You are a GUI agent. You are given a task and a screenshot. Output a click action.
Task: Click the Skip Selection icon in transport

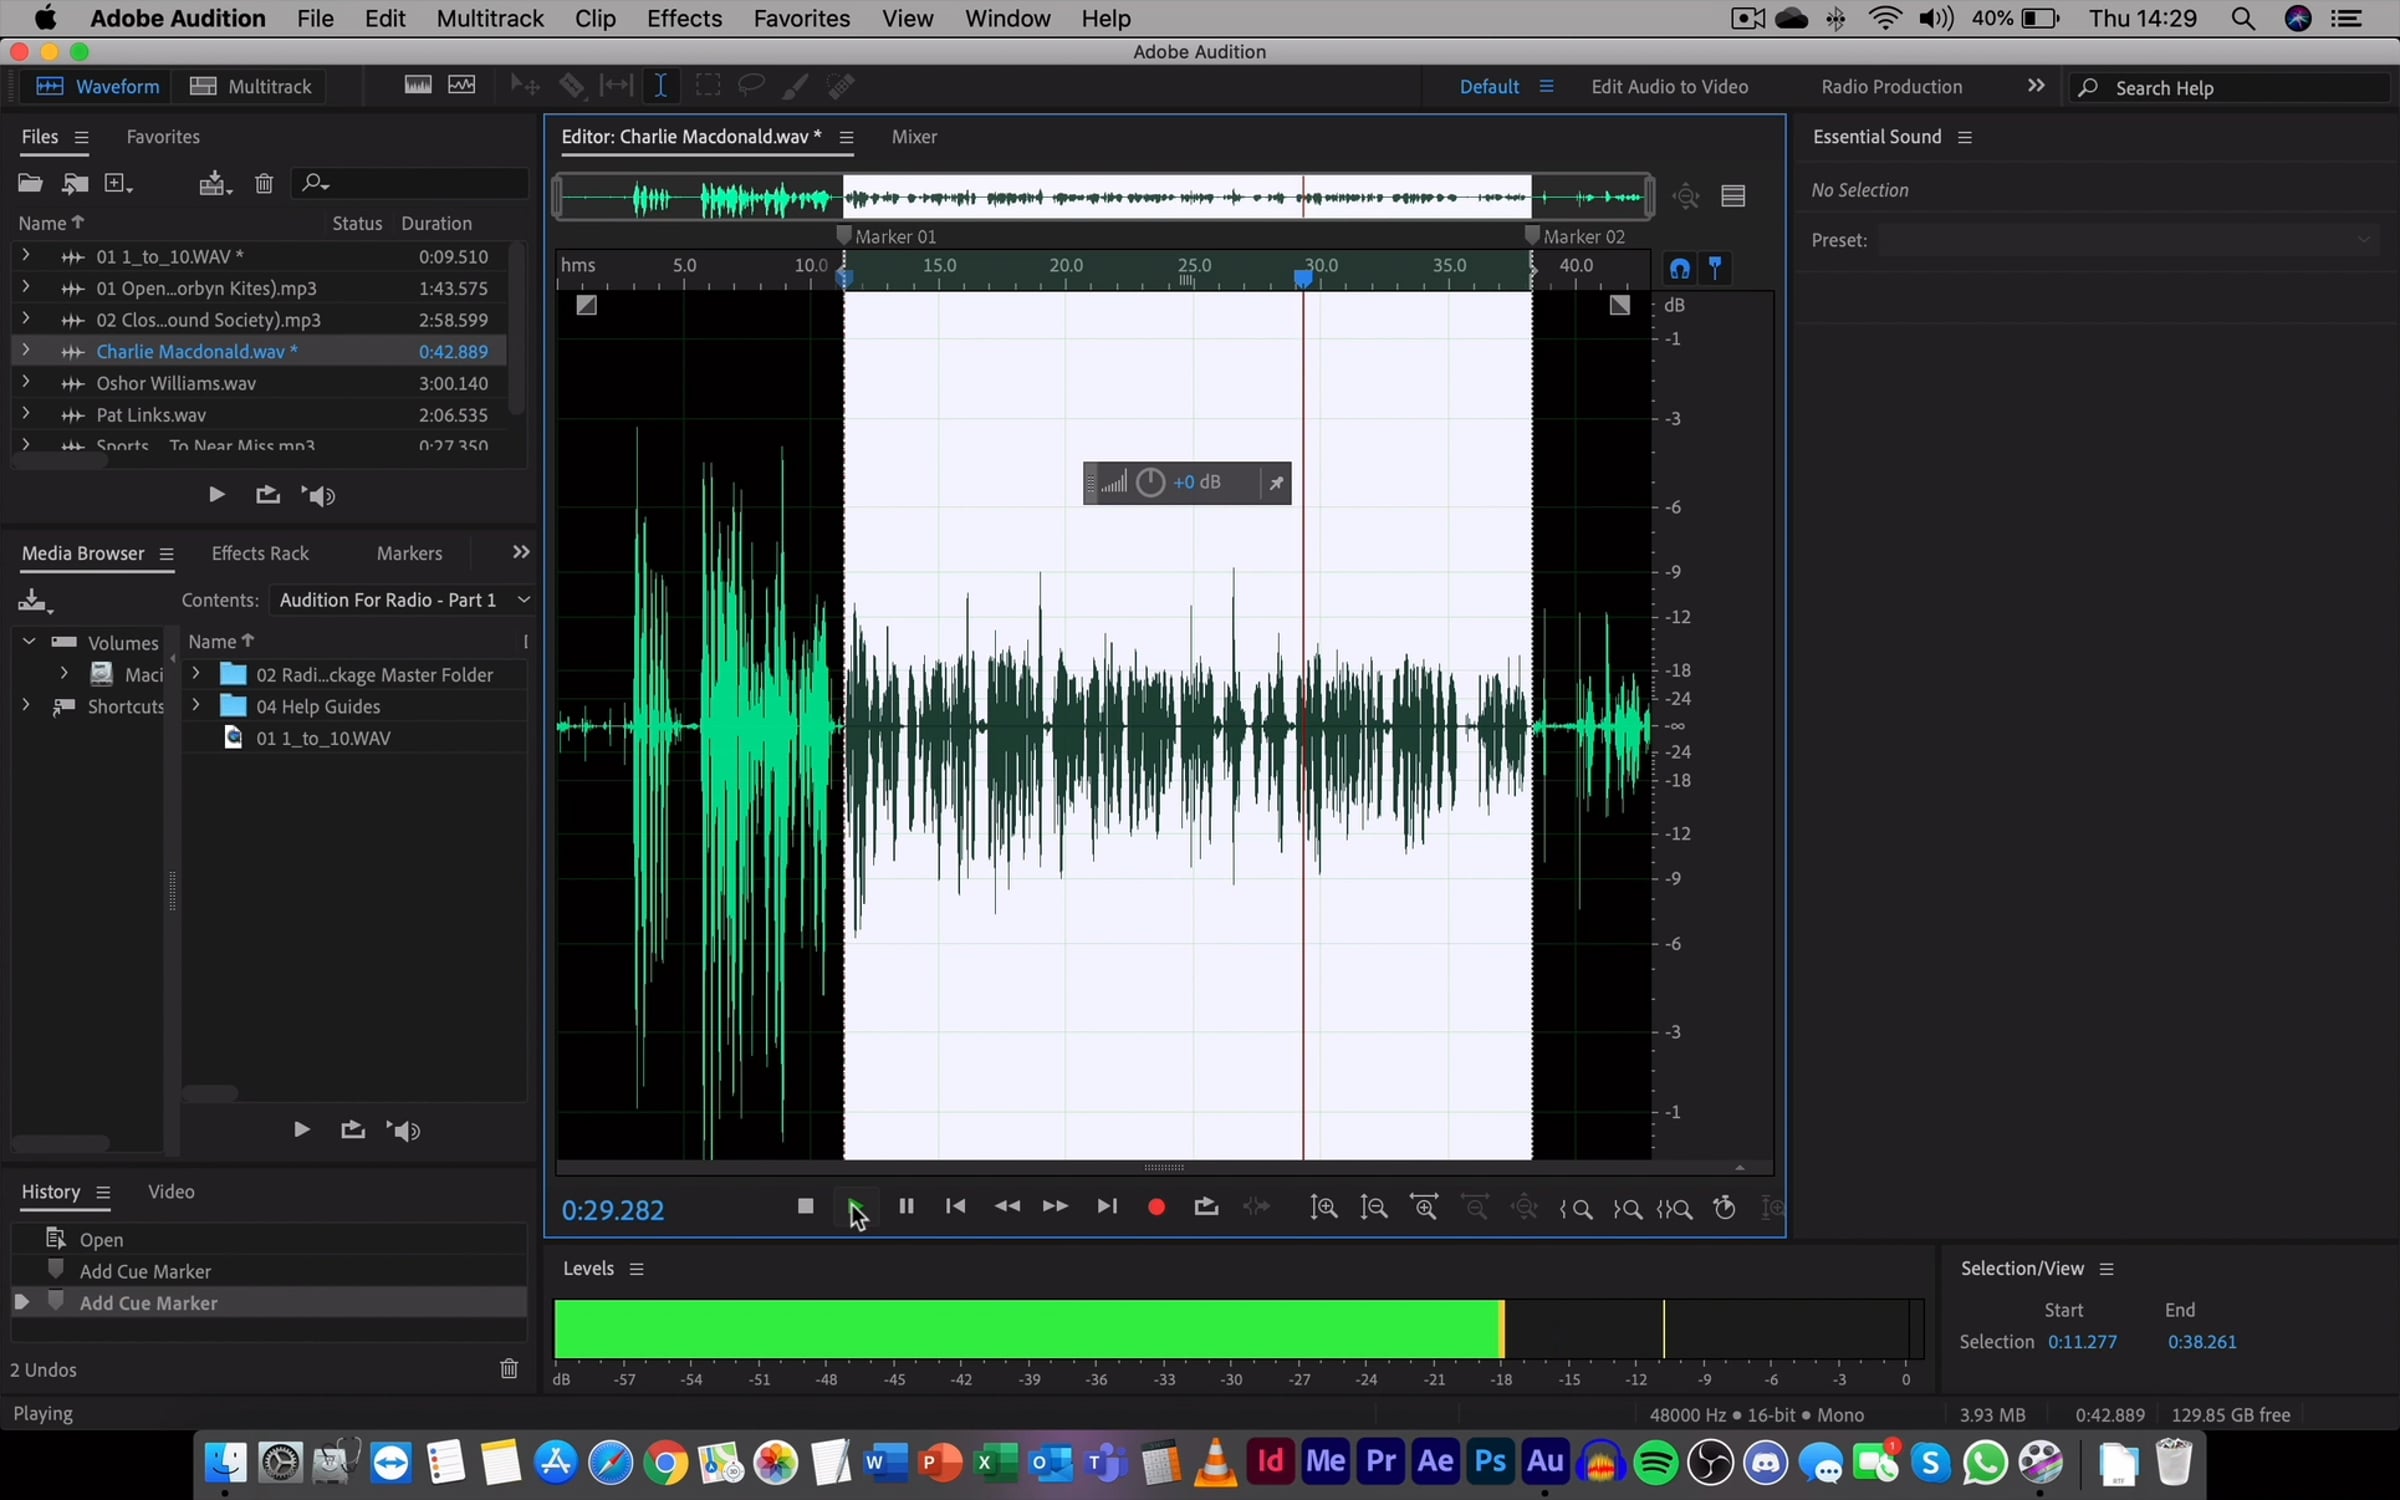(x=1257, y=1207)
